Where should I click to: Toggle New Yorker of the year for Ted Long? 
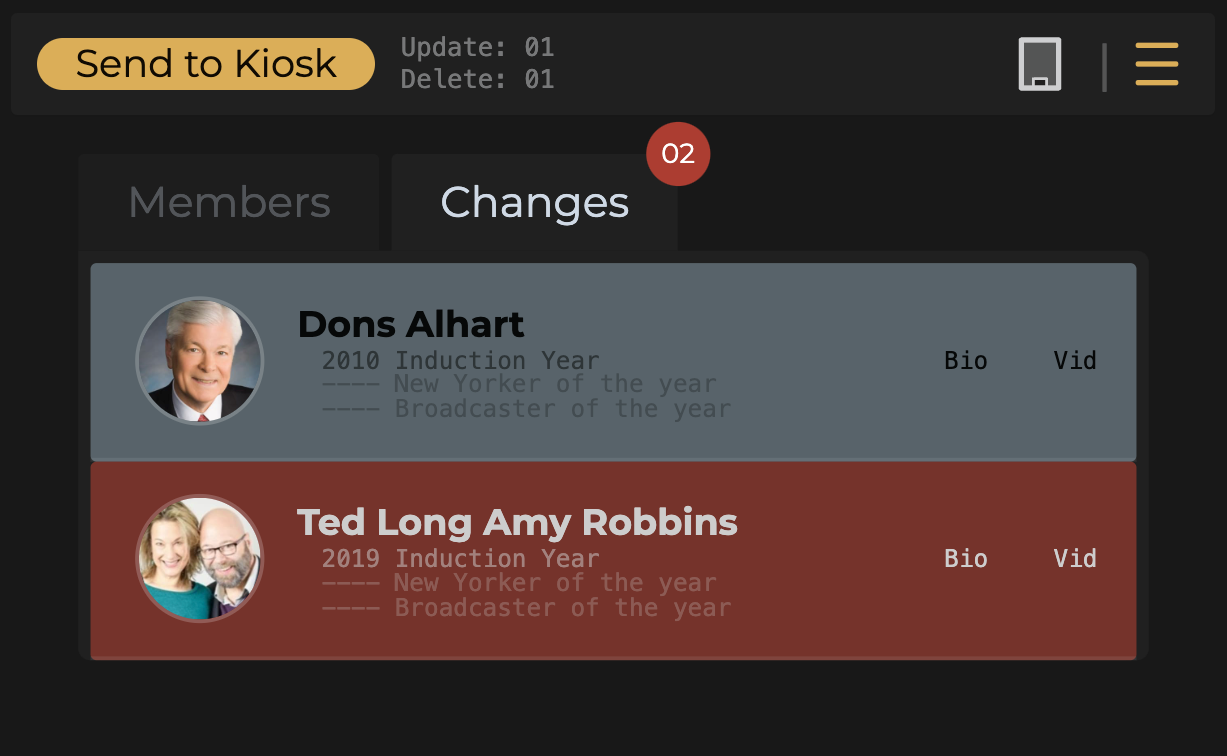click(519, 582)
